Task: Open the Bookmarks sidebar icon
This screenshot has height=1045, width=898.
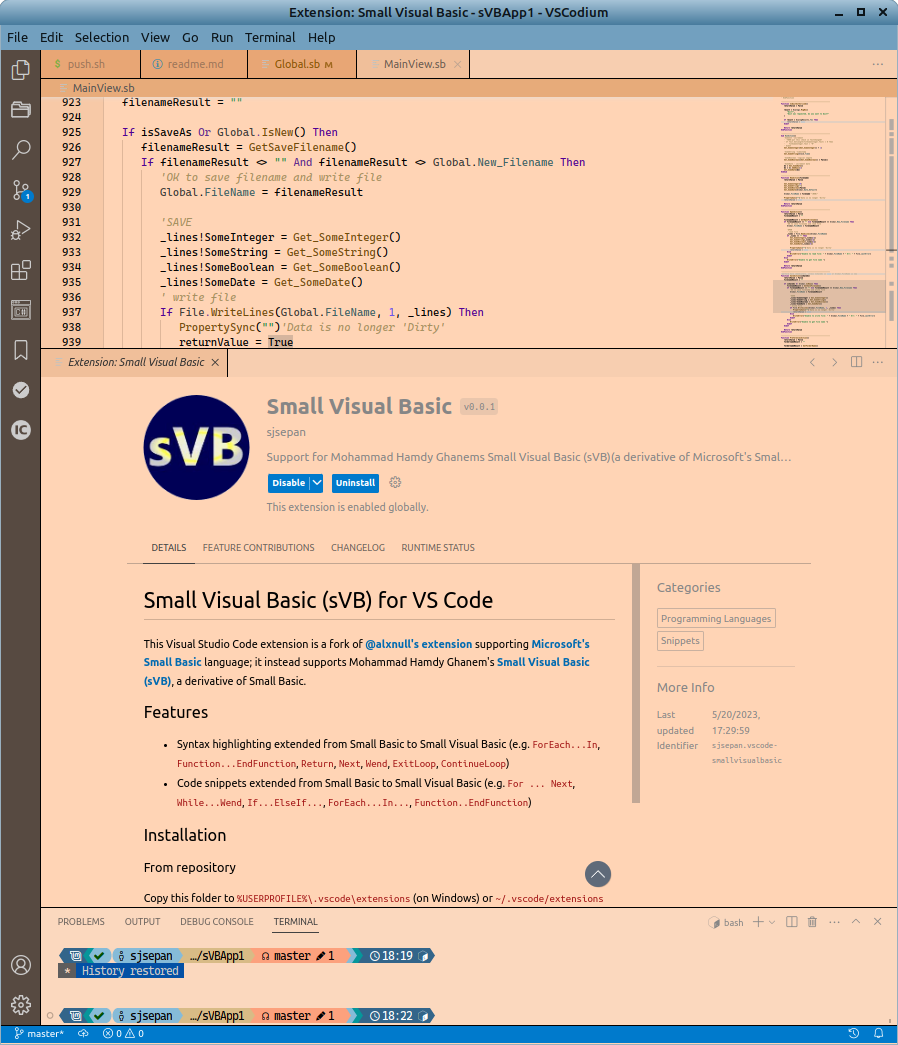Action: click(20, 350)
